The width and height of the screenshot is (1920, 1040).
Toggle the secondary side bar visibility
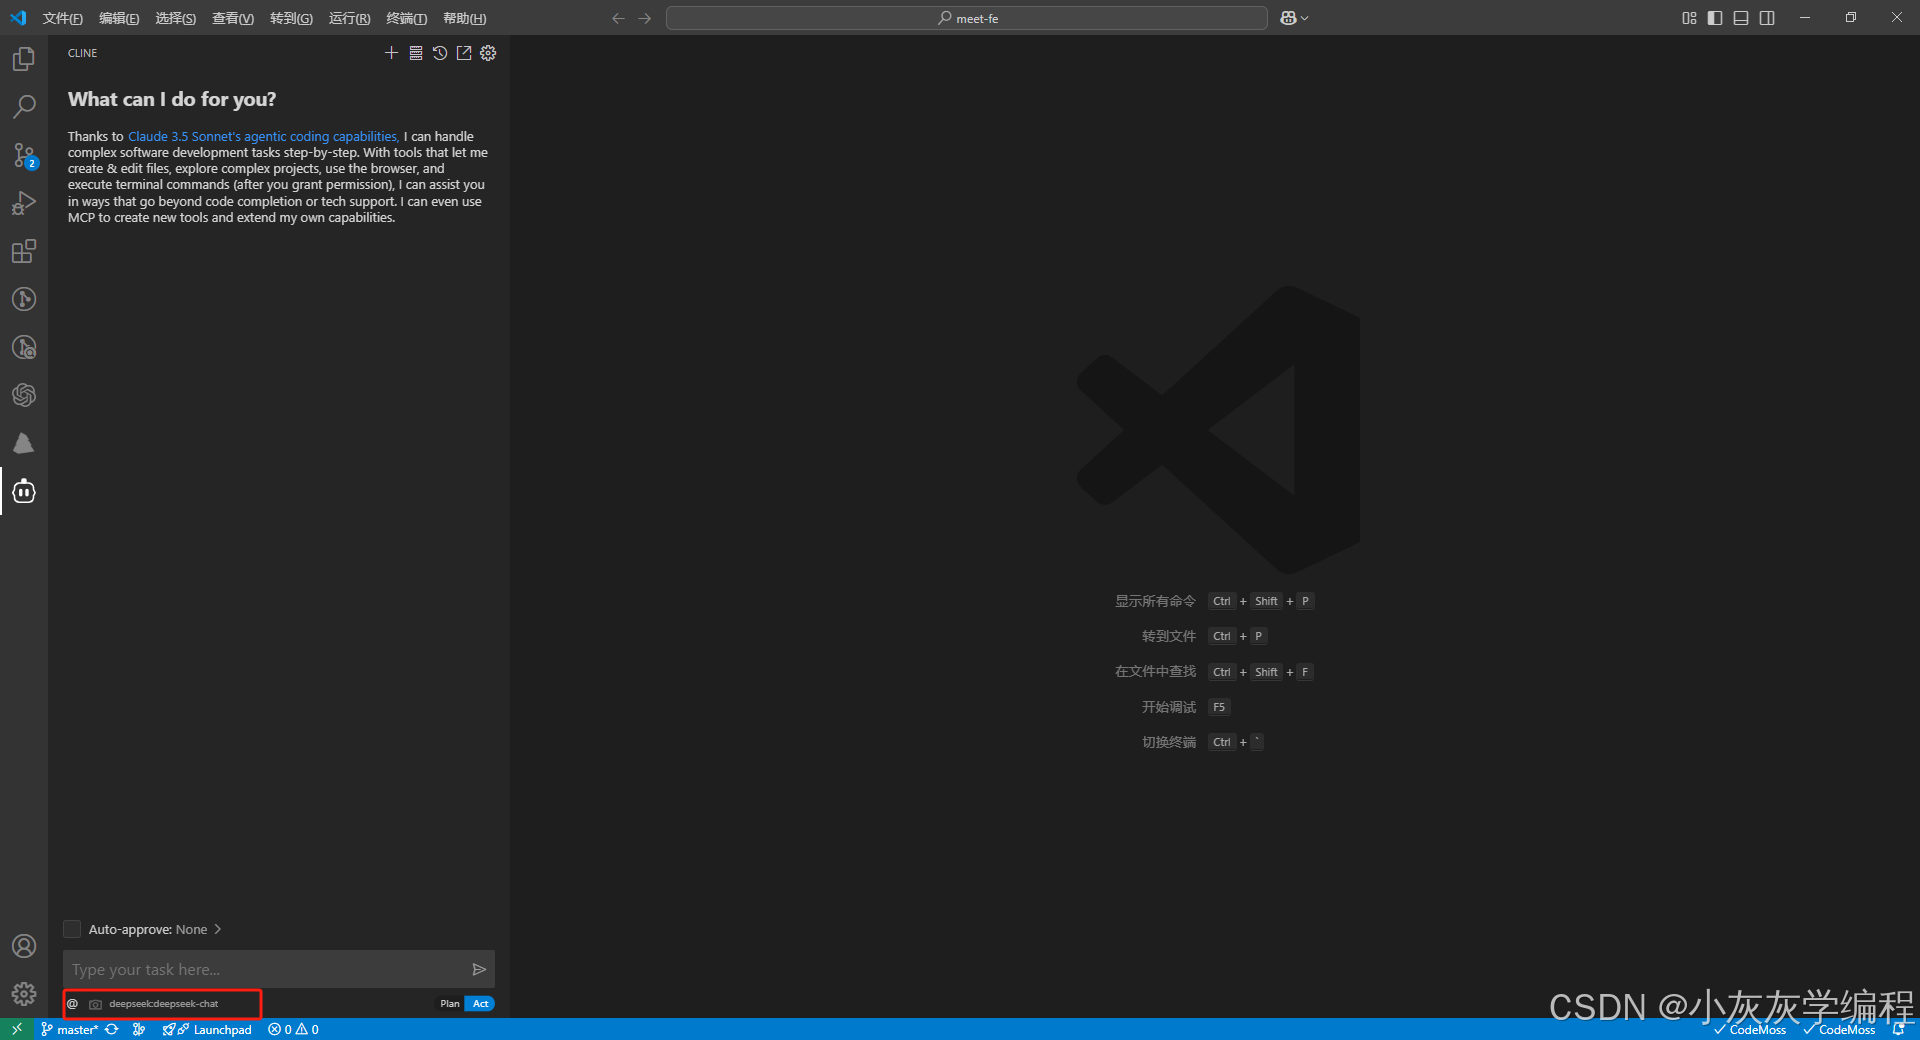pyautogui.click(x=1767, y=18)
